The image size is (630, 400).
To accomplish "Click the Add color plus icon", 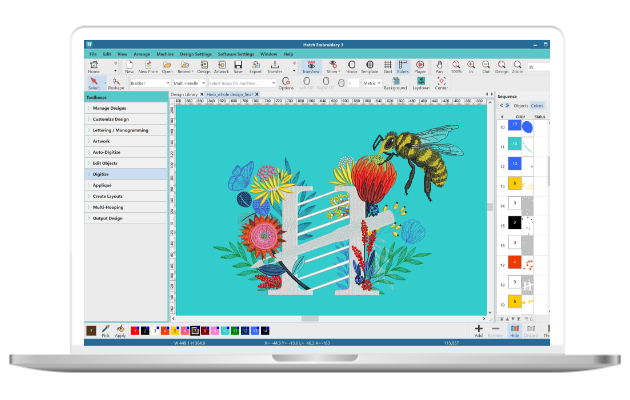I will (478, 329).
